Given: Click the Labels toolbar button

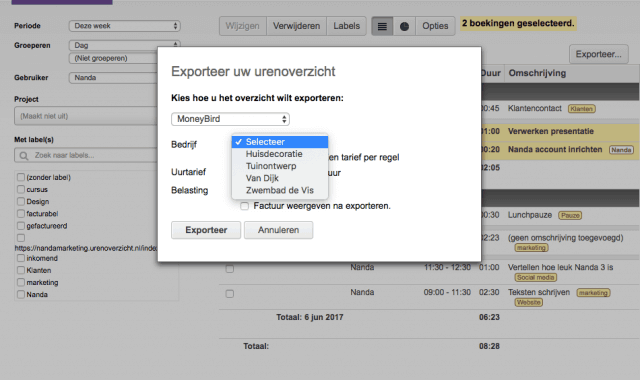Looking at the screenshot, I should click(x=347, y=26).
